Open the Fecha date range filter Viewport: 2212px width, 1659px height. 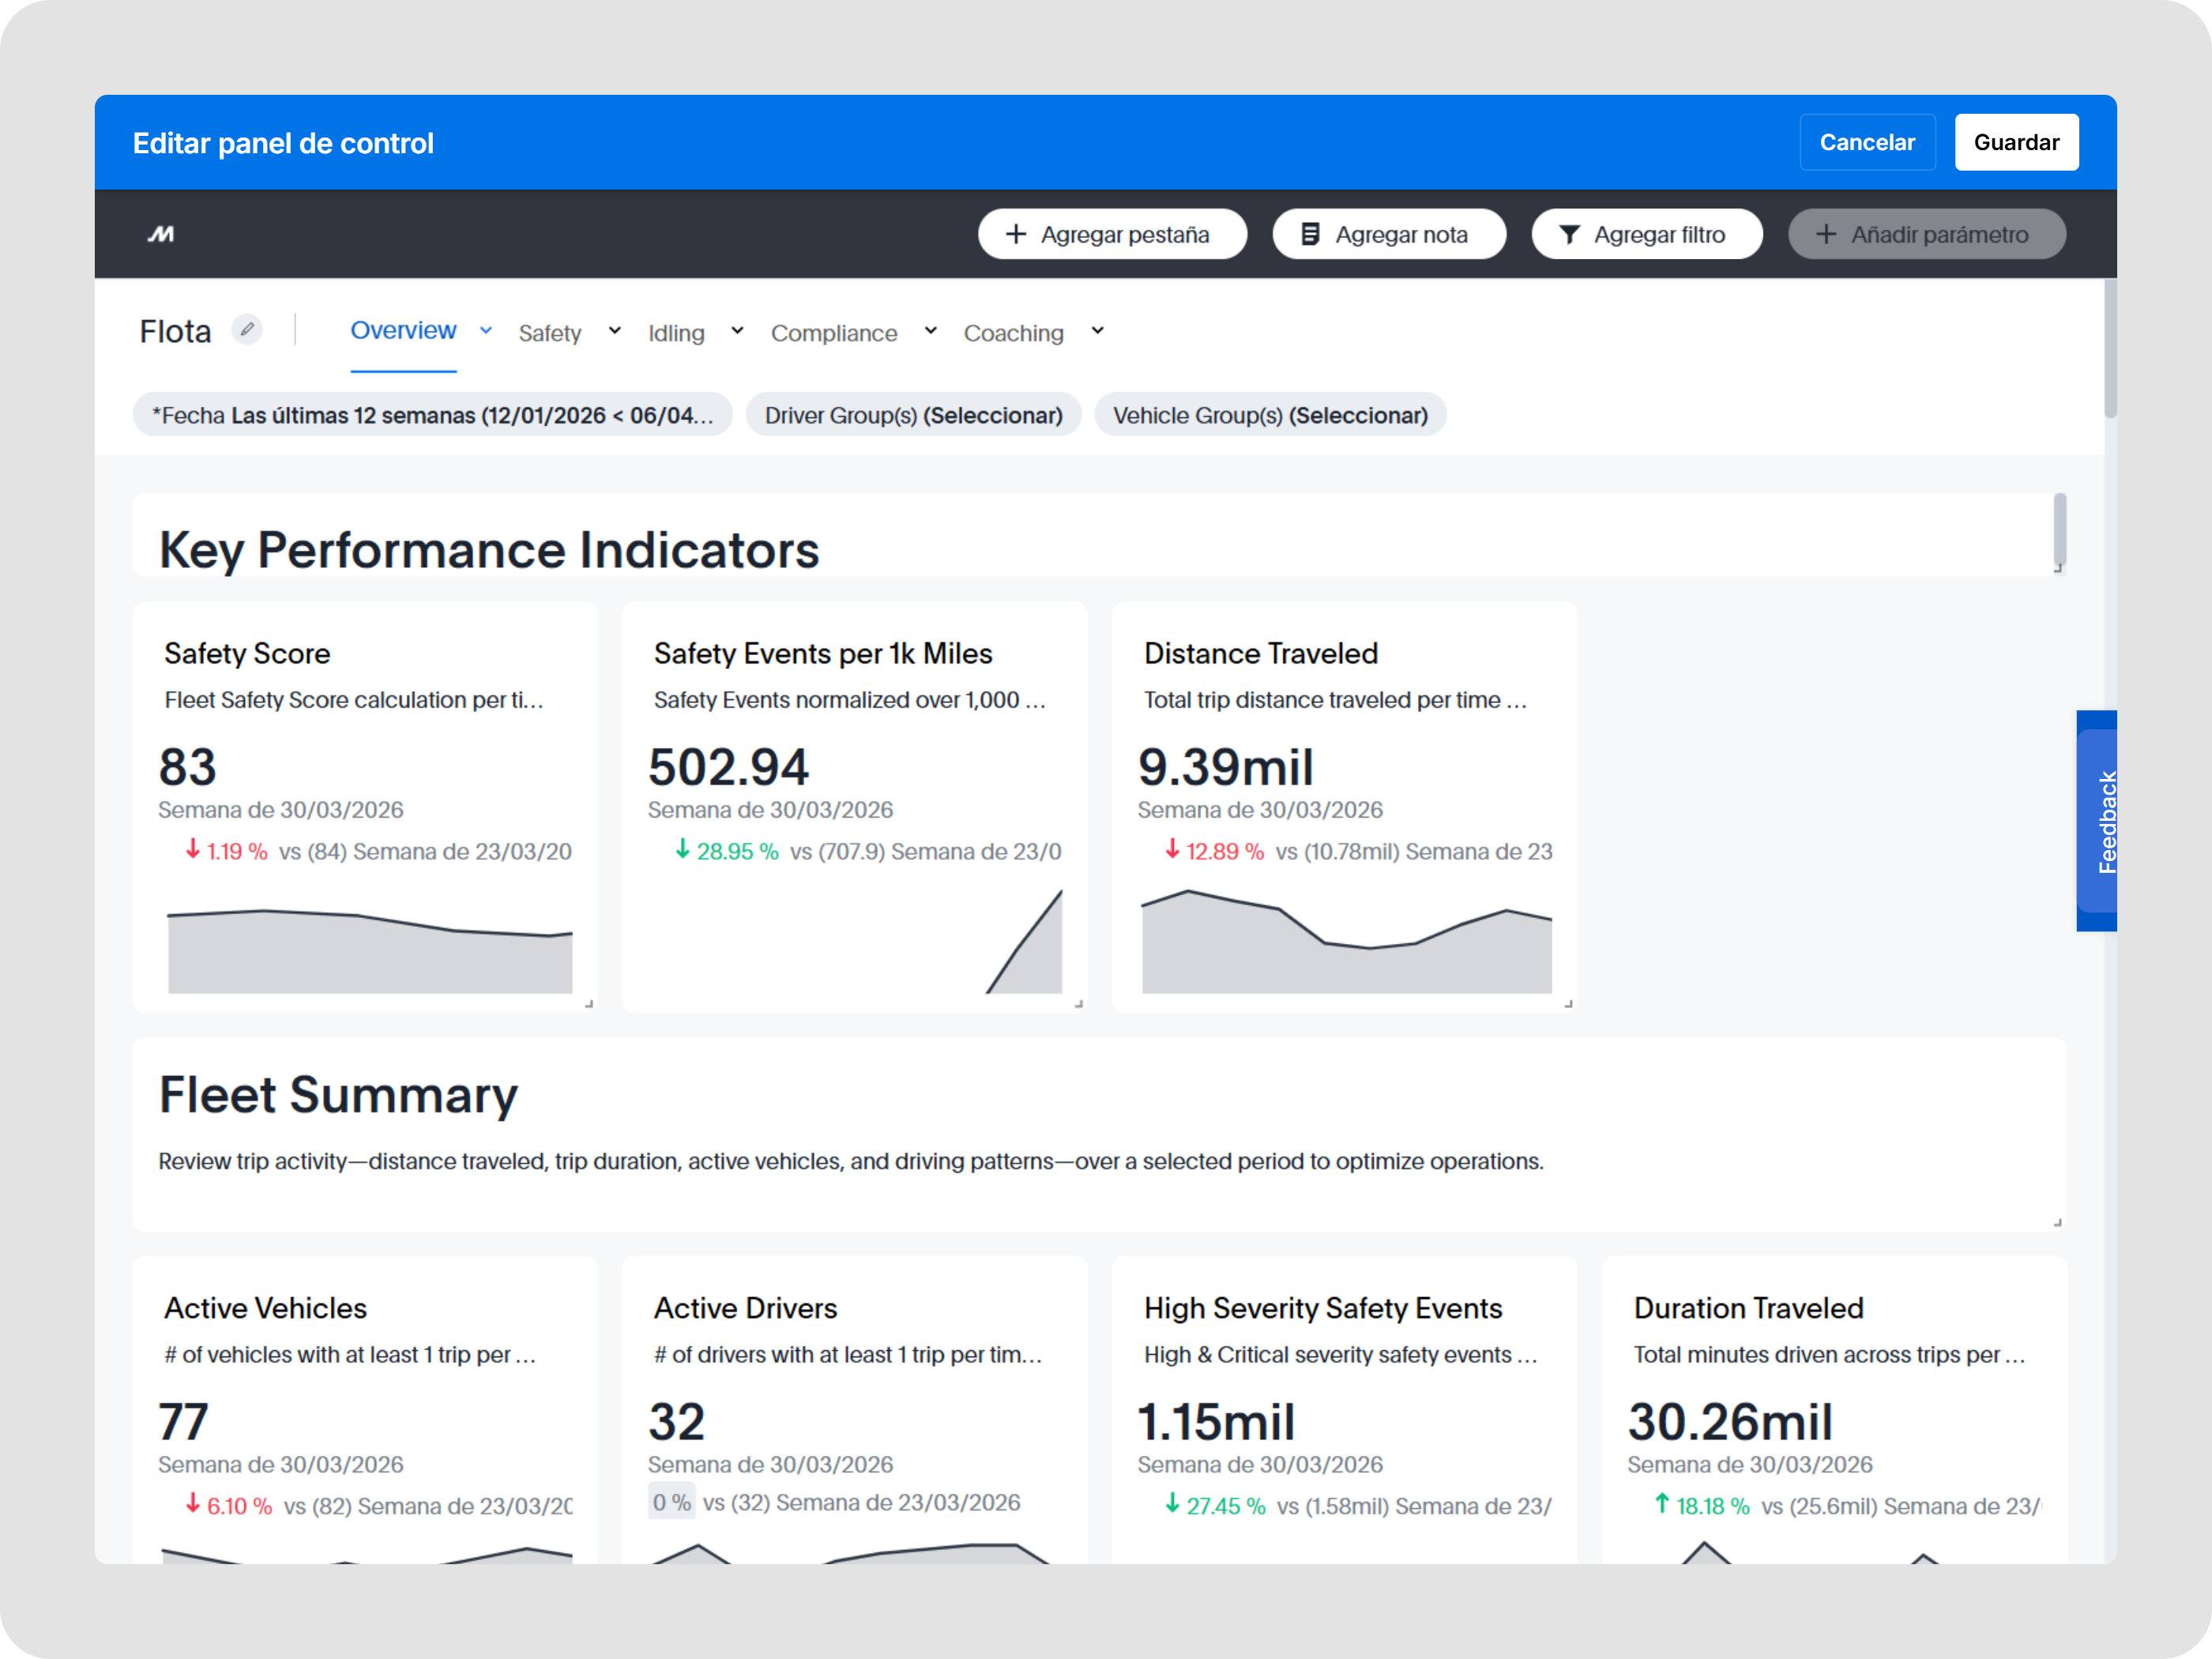pyautogui.click(x=432, y=415)
